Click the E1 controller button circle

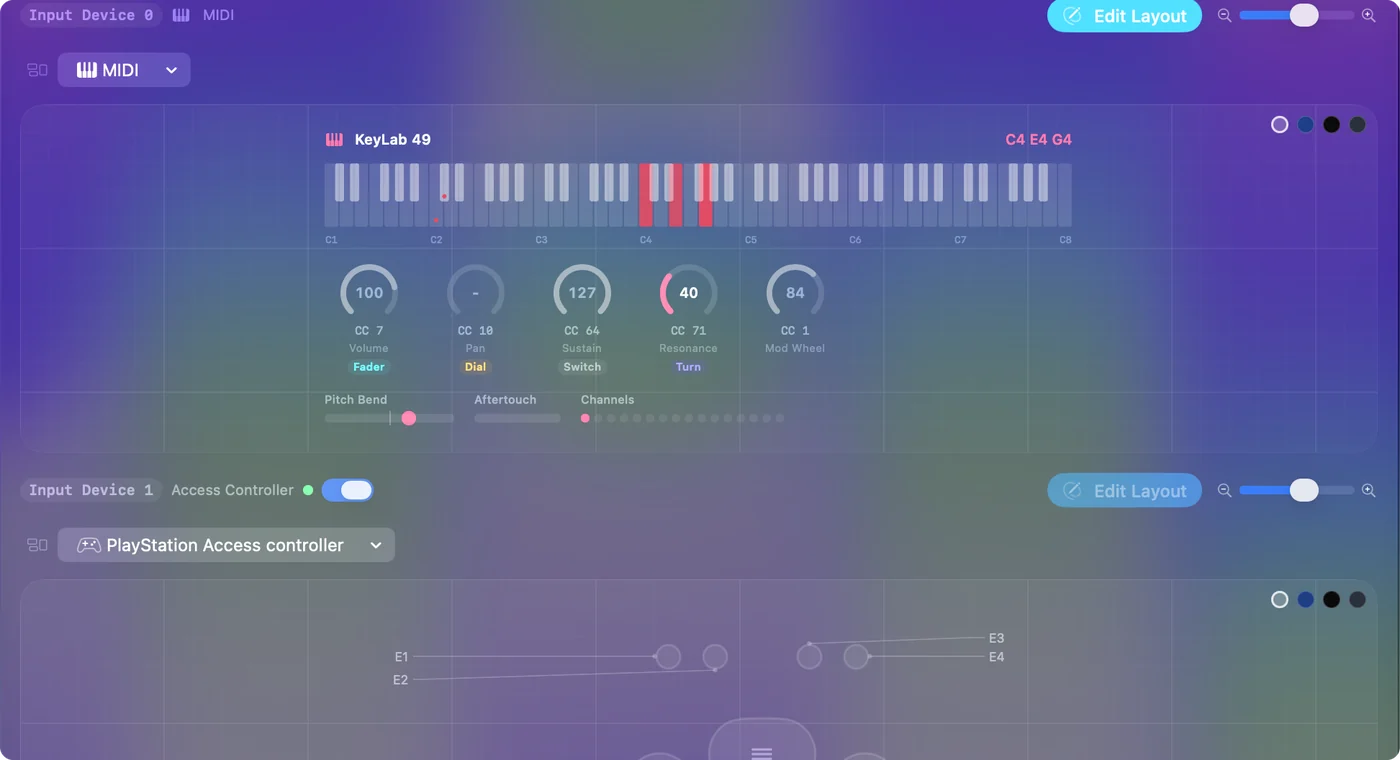pos(668,657)
